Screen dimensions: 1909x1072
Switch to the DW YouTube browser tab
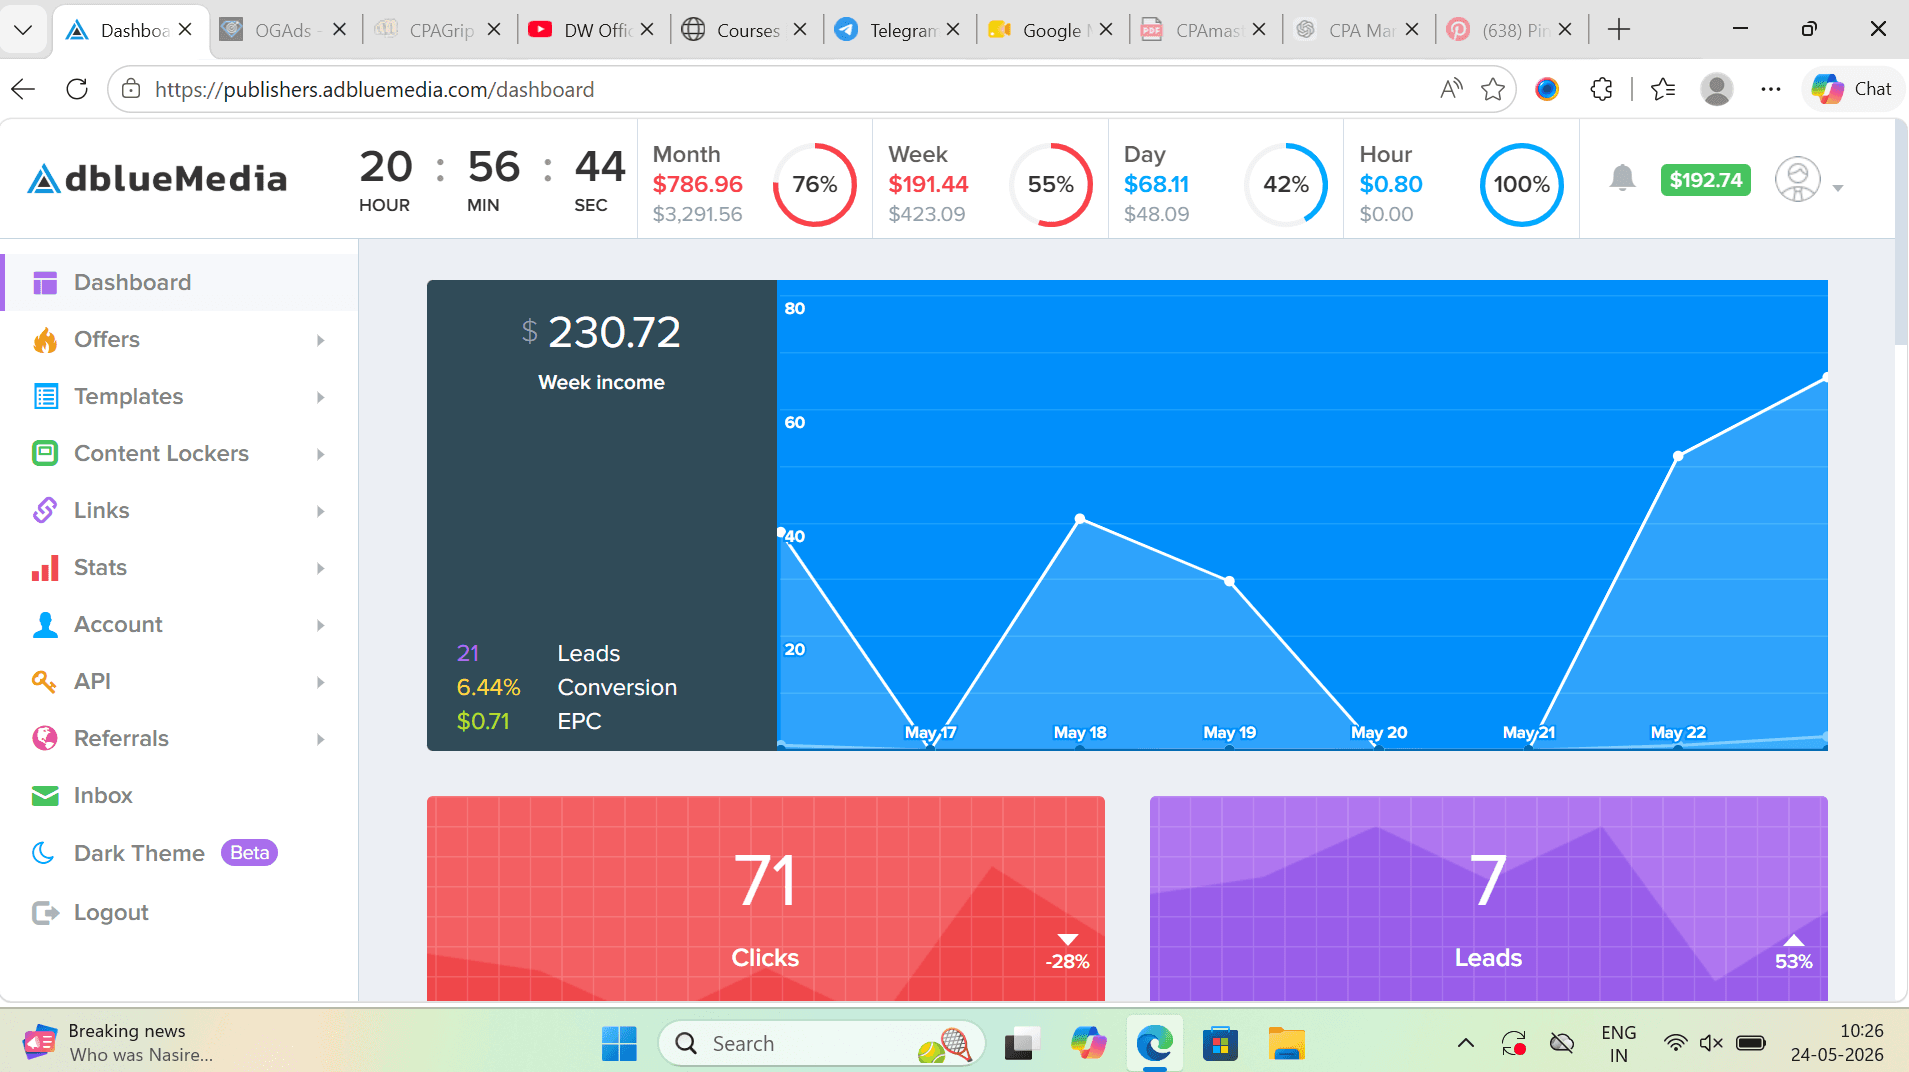click(x=591, y=30)
